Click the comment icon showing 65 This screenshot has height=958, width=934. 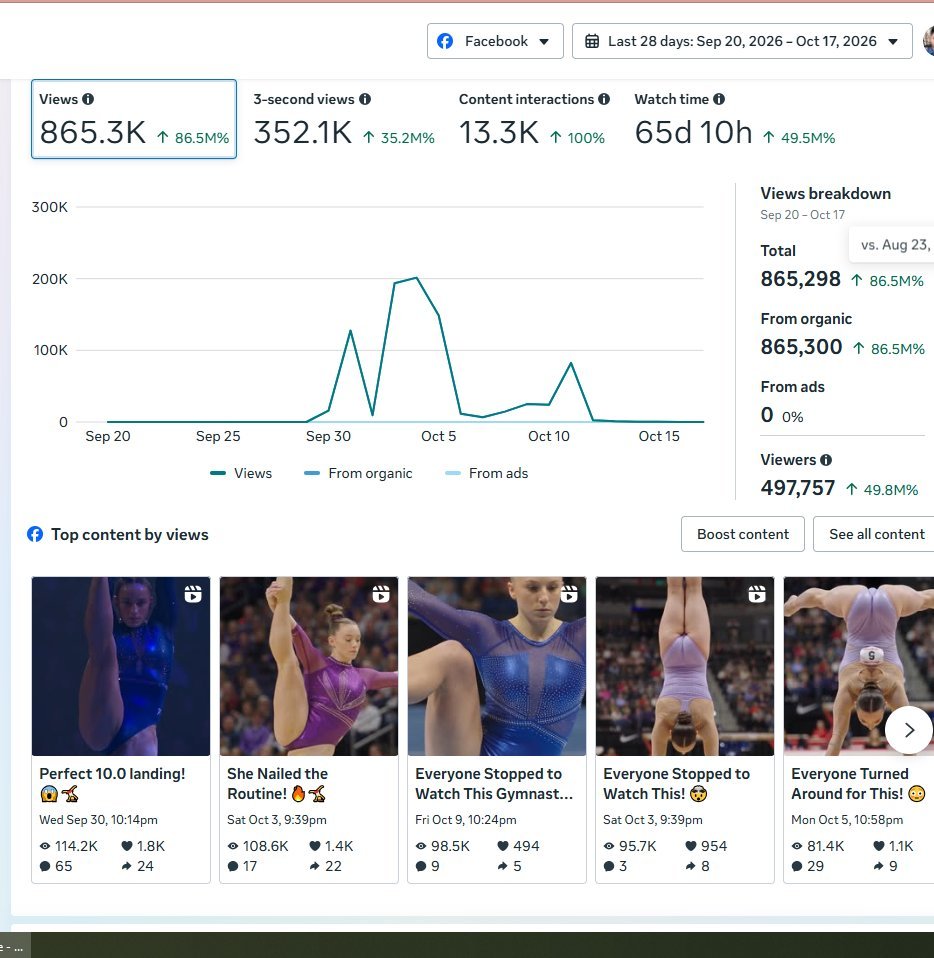pos(45,866)
